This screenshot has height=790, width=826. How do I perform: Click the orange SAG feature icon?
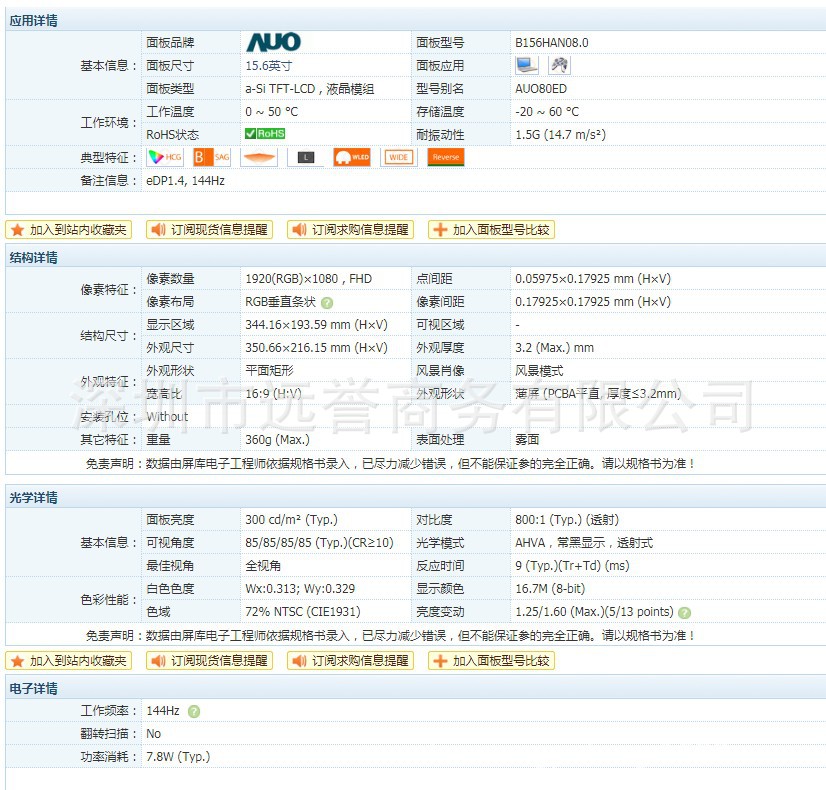pyautogui.click(x=211, y=157)
